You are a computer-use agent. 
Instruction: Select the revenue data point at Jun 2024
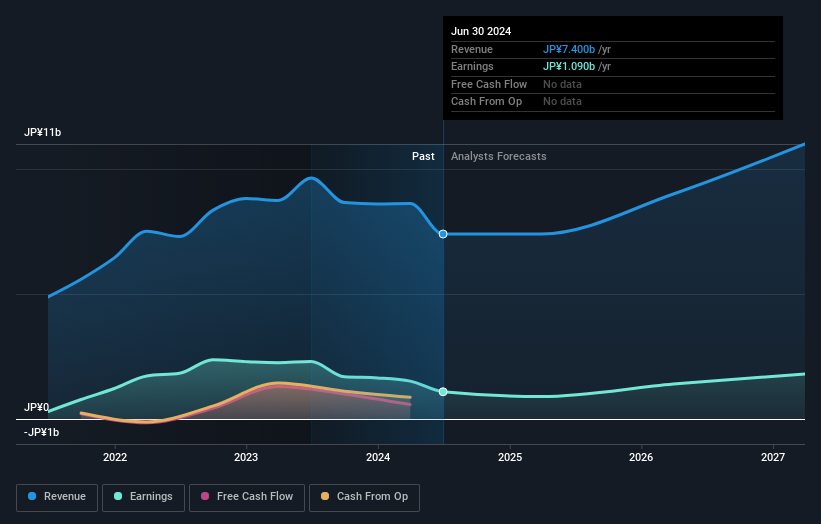(x=443, y=234)
